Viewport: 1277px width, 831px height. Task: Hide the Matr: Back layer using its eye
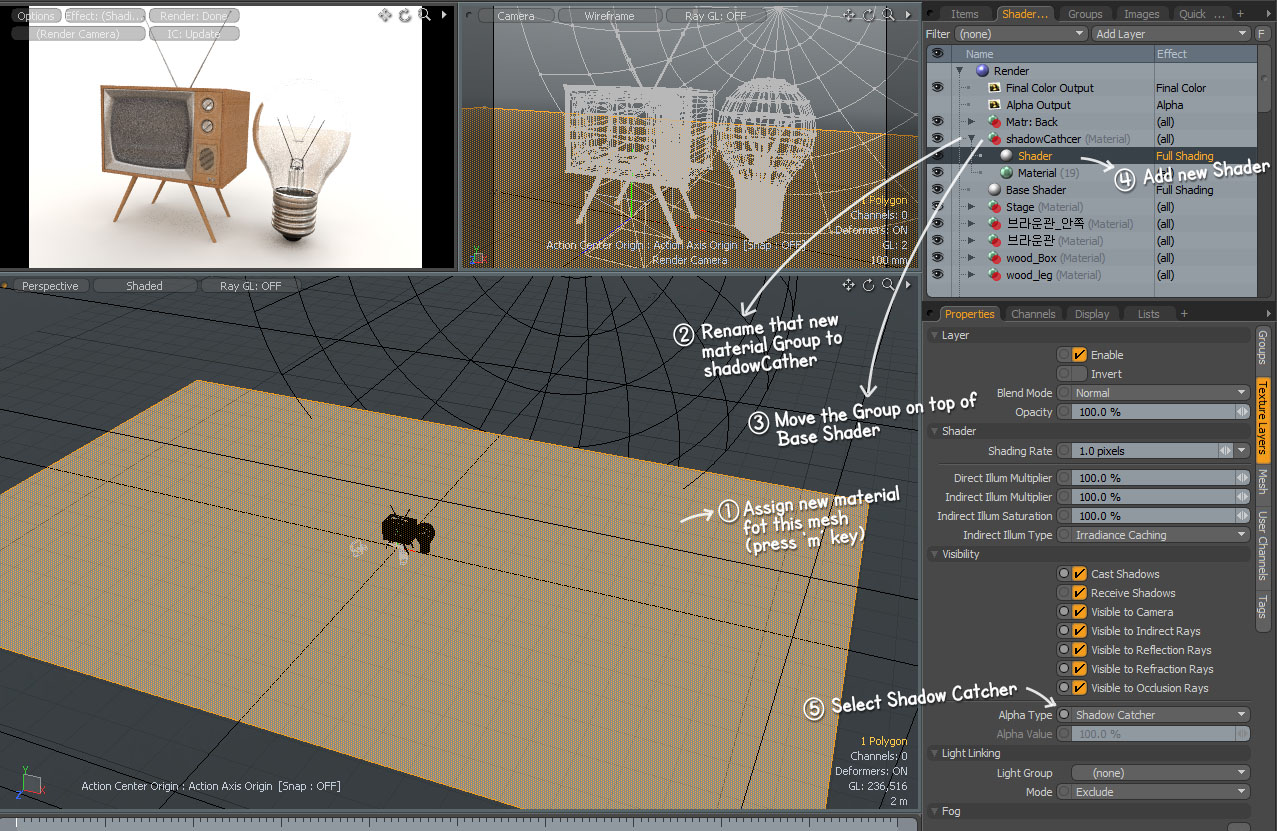point(938,122)
